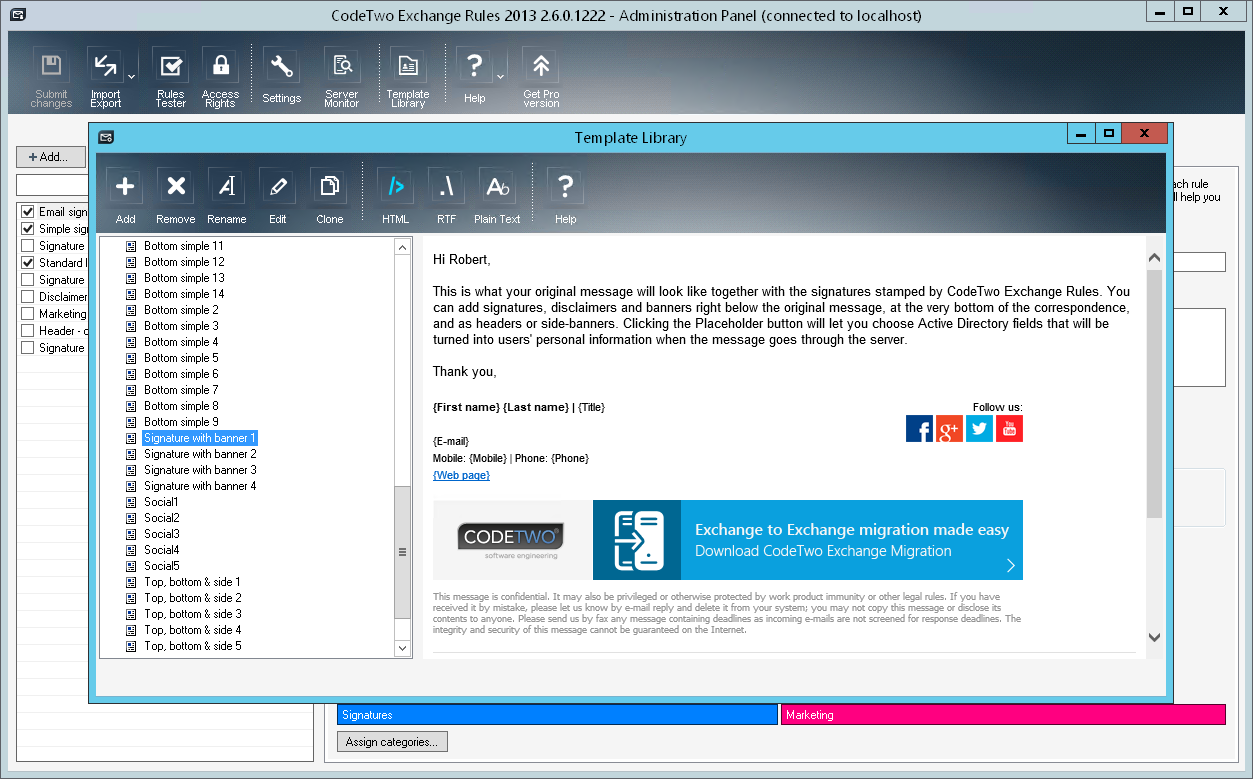Click preview pane scroll down arrow
1253x779 pixels.
1154,637
